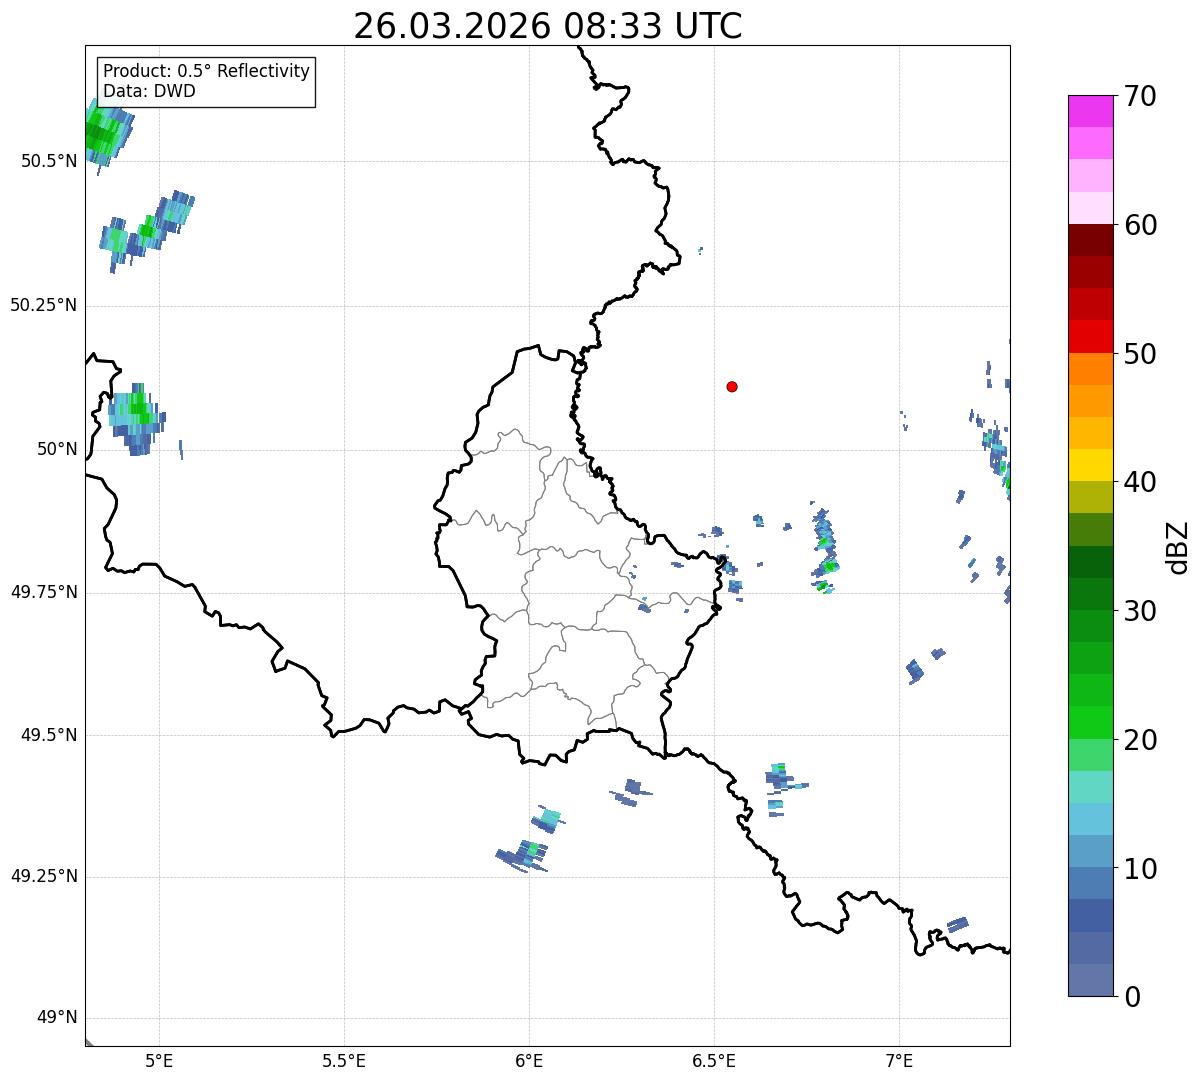This screenshot has width=1202, height=1081.
Task: Click the 6.5°E longitude label
Action: click(714, 1060)
